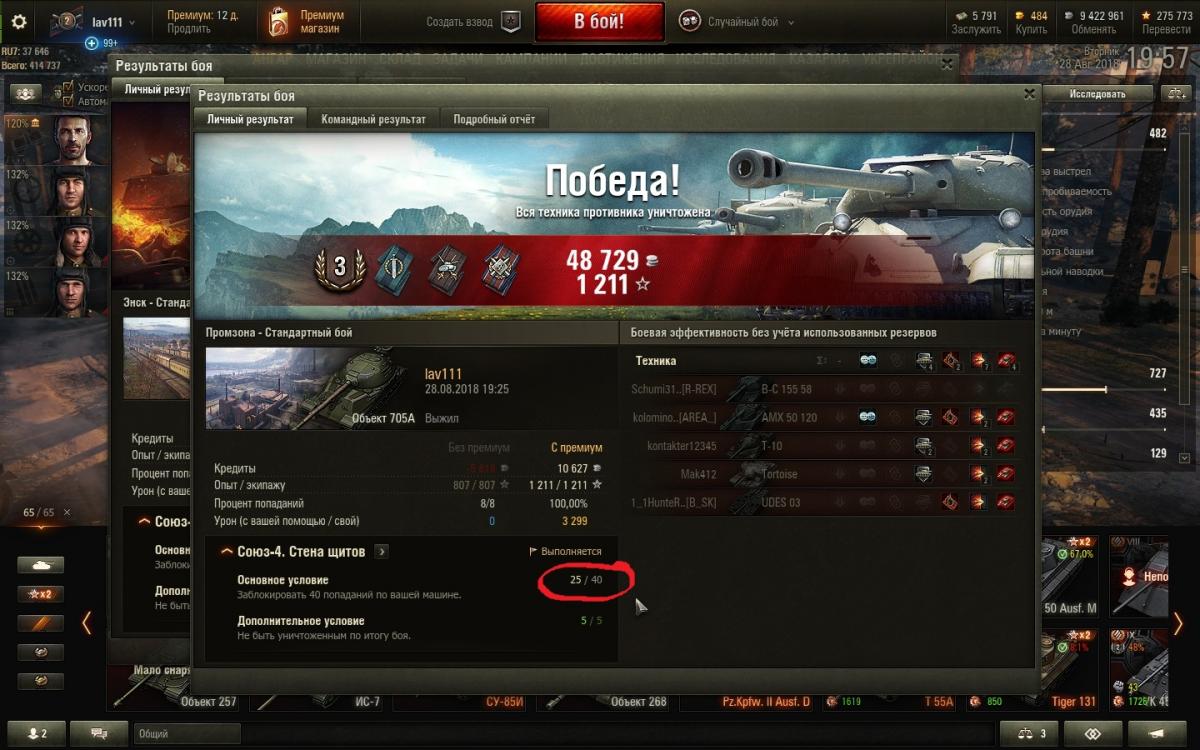Click the Общий chat input field
Viewport: 1200px width, 750px height.
(187, 733)
